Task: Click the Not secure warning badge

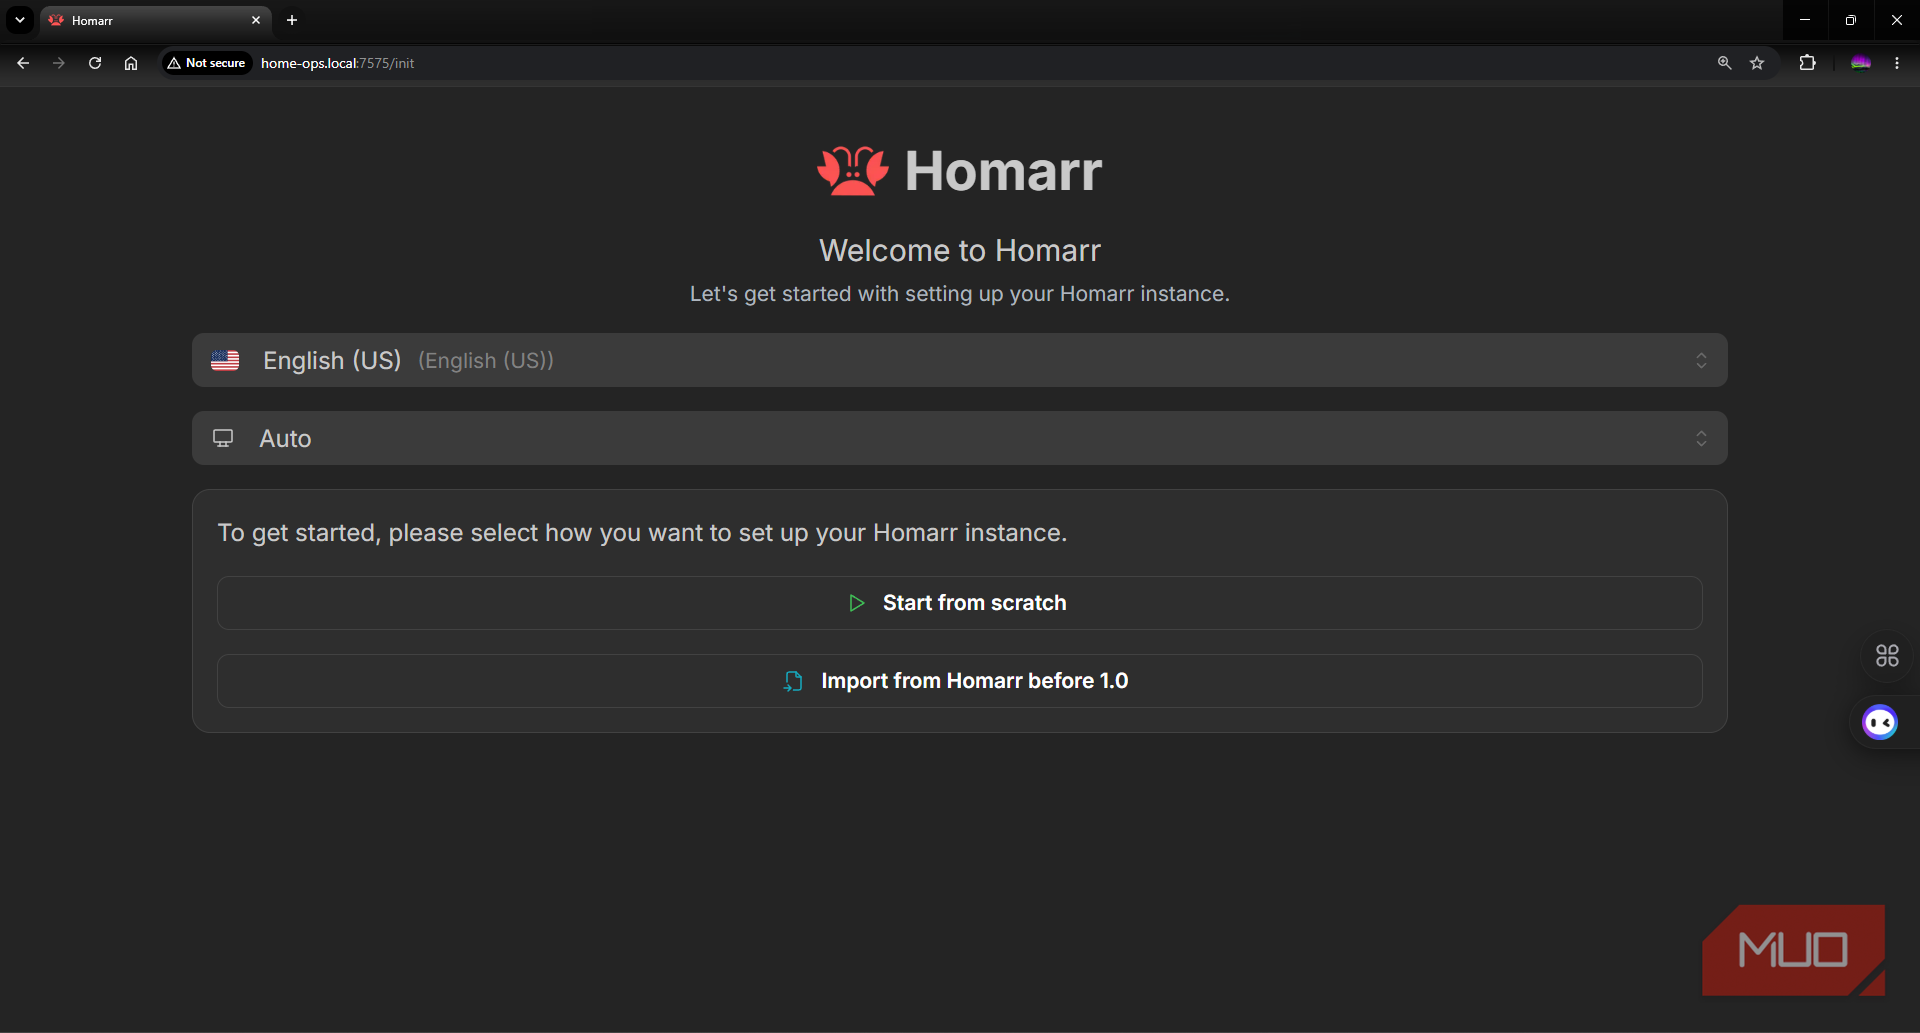Action: point(207,63)
